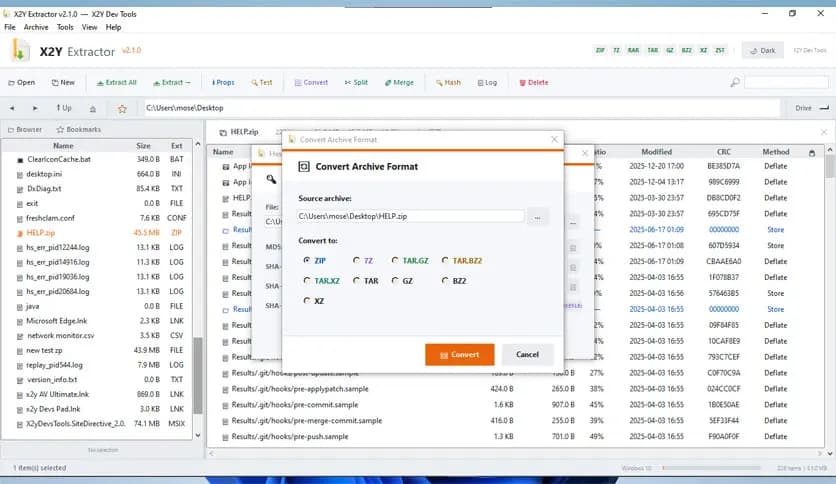836x484 pixels.
Task: Open the Drive selector
Action: coord(811,108)
